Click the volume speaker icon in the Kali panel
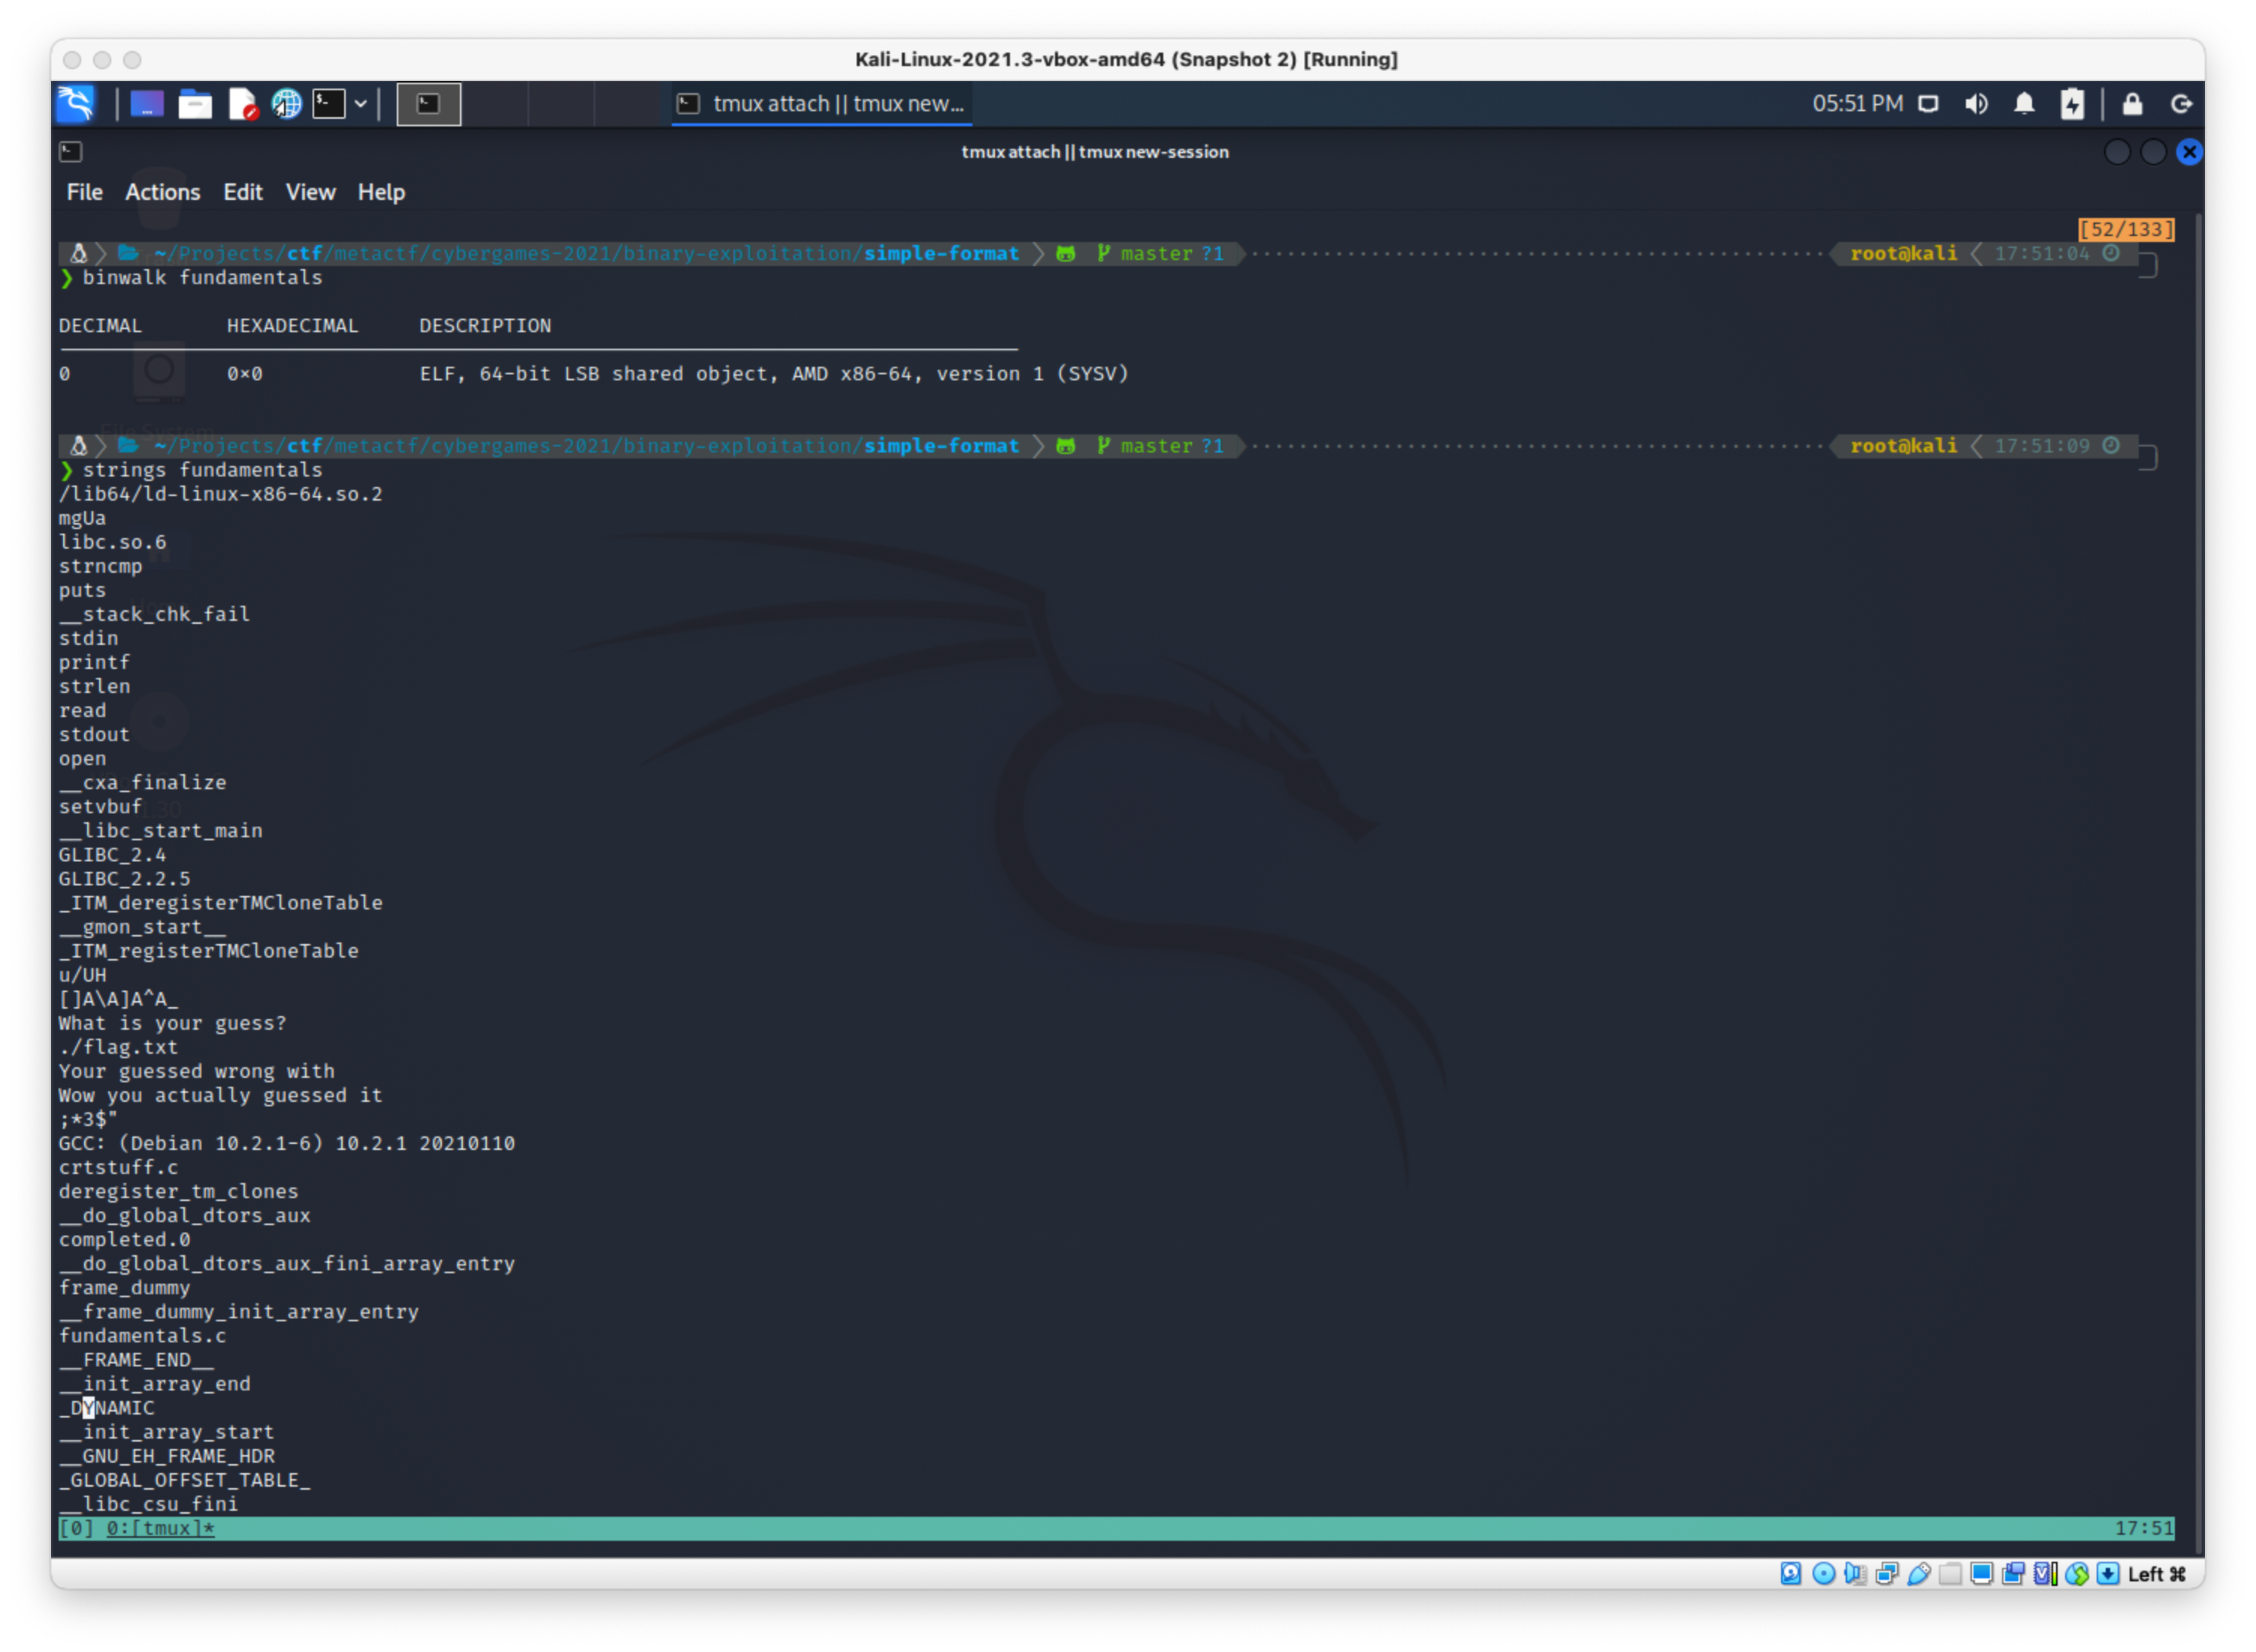Screen dimensions: 2256x1652 click(1976, 104)
